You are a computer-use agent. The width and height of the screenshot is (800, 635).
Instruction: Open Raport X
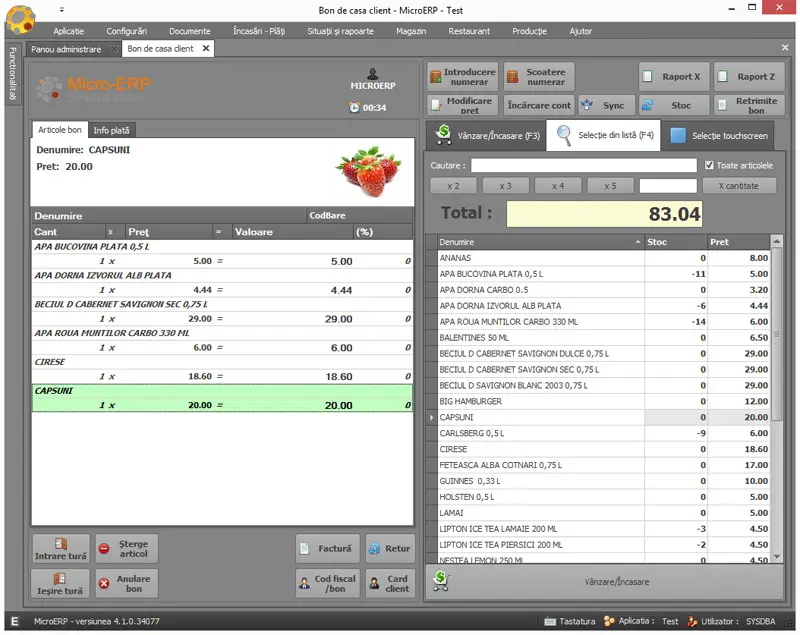tap(674, 77)
